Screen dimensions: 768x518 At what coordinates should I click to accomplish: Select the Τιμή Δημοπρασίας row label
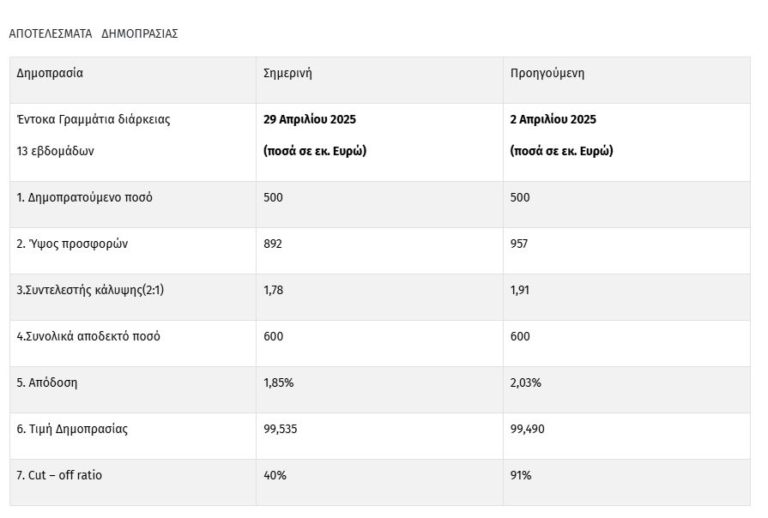click(x=72, y=429)
